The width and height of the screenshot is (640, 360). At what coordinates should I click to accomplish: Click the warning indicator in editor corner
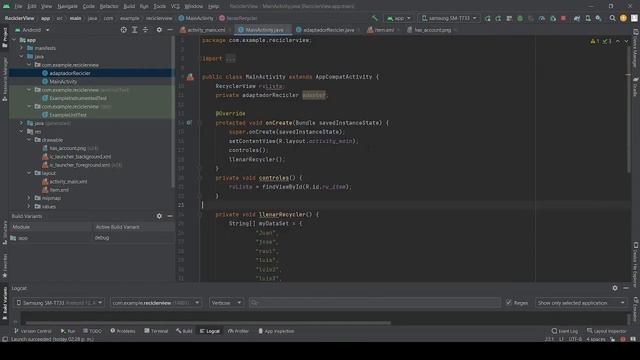(x=595, y=41)
